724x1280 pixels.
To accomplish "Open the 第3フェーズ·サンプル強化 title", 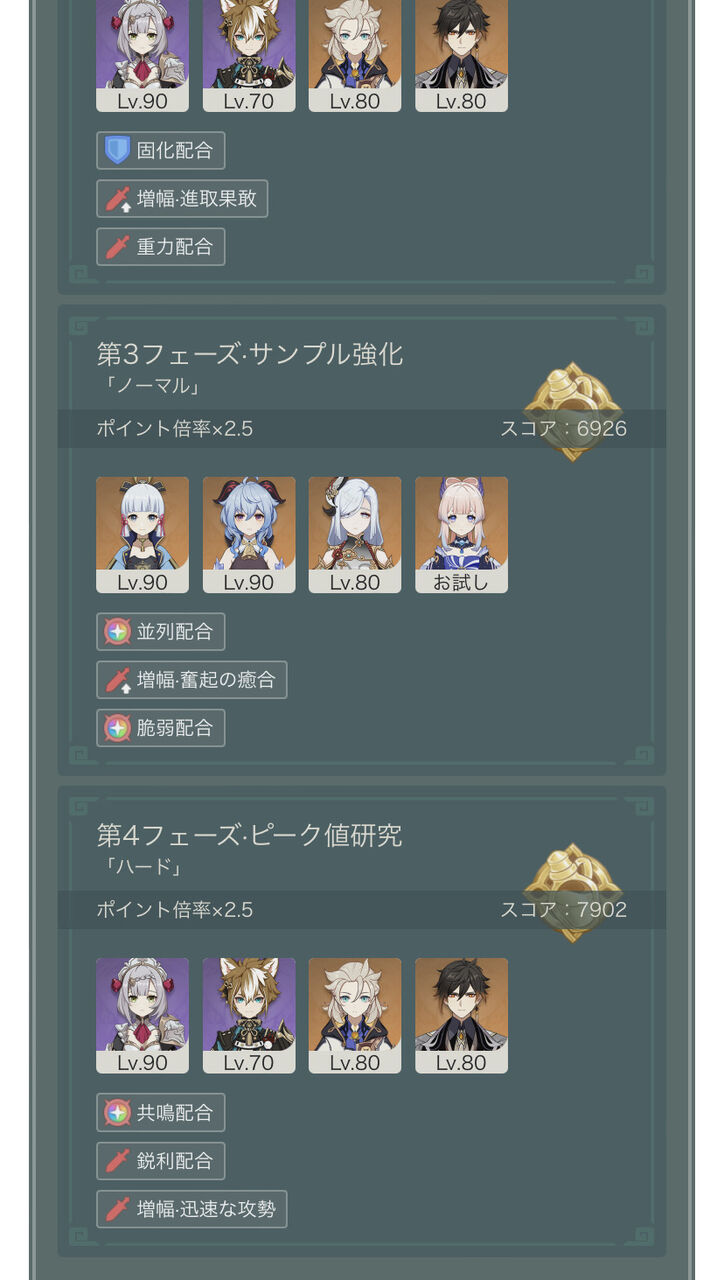I will coord(250,354).
